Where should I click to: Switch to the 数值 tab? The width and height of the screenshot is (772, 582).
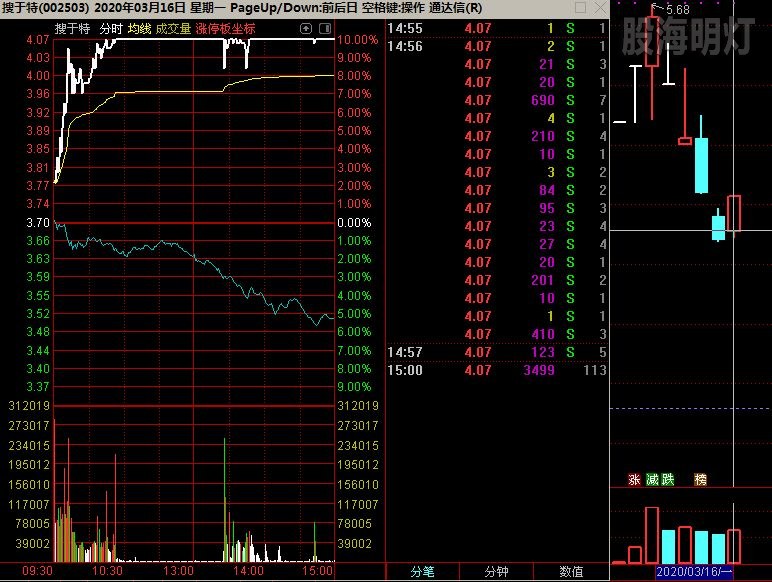coord(571,572)
